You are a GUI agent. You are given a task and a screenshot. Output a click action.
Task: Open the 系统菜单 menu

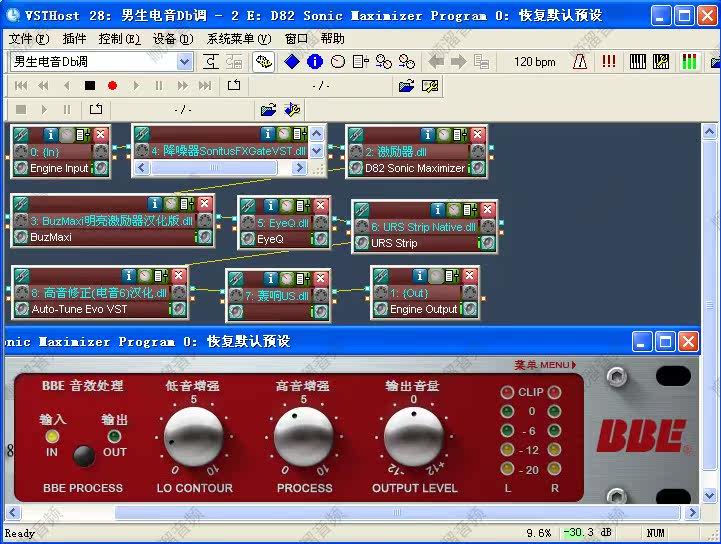coord(239,39)
